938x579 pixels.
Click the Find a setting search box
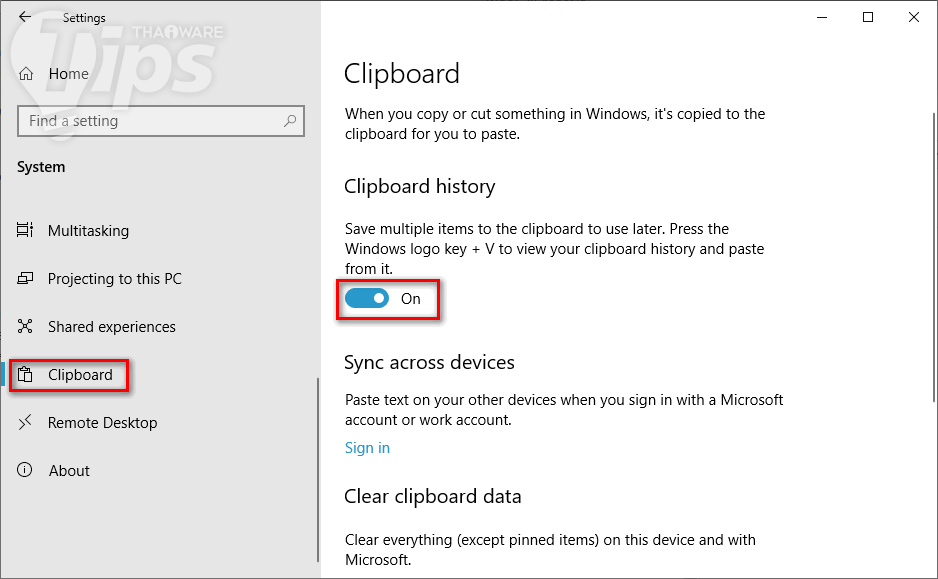click(x=150, y=121)
